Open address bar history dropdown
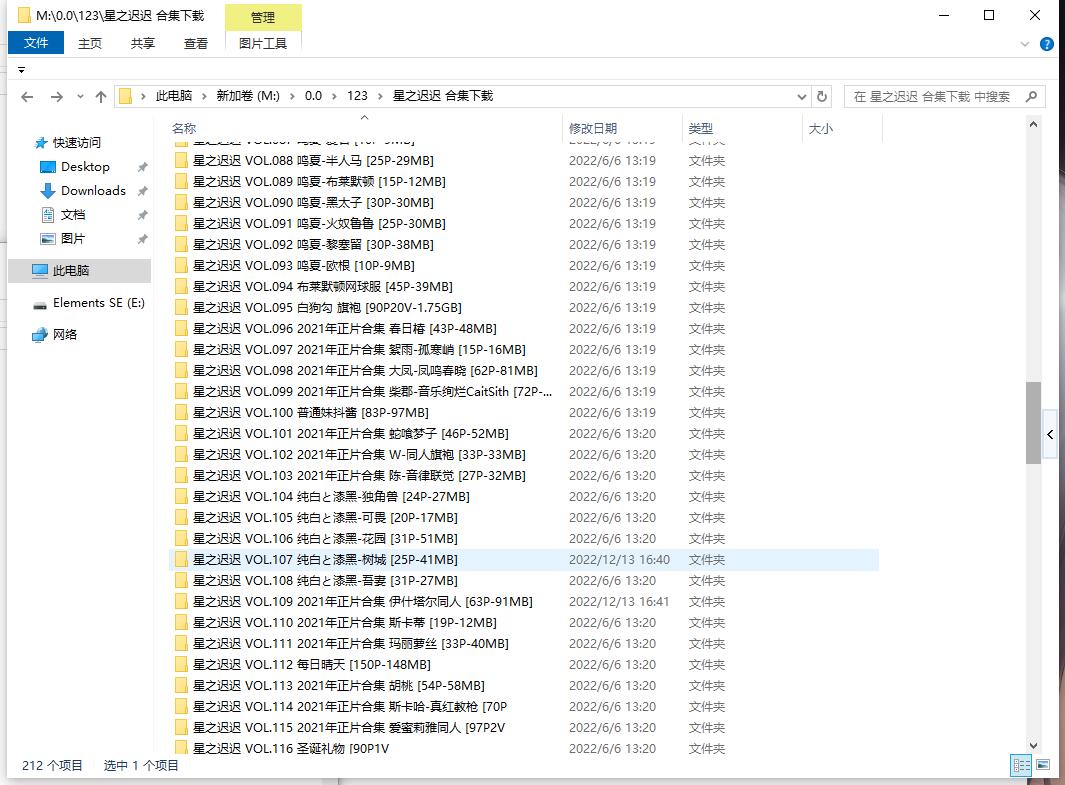 click(x=802, y=97)
